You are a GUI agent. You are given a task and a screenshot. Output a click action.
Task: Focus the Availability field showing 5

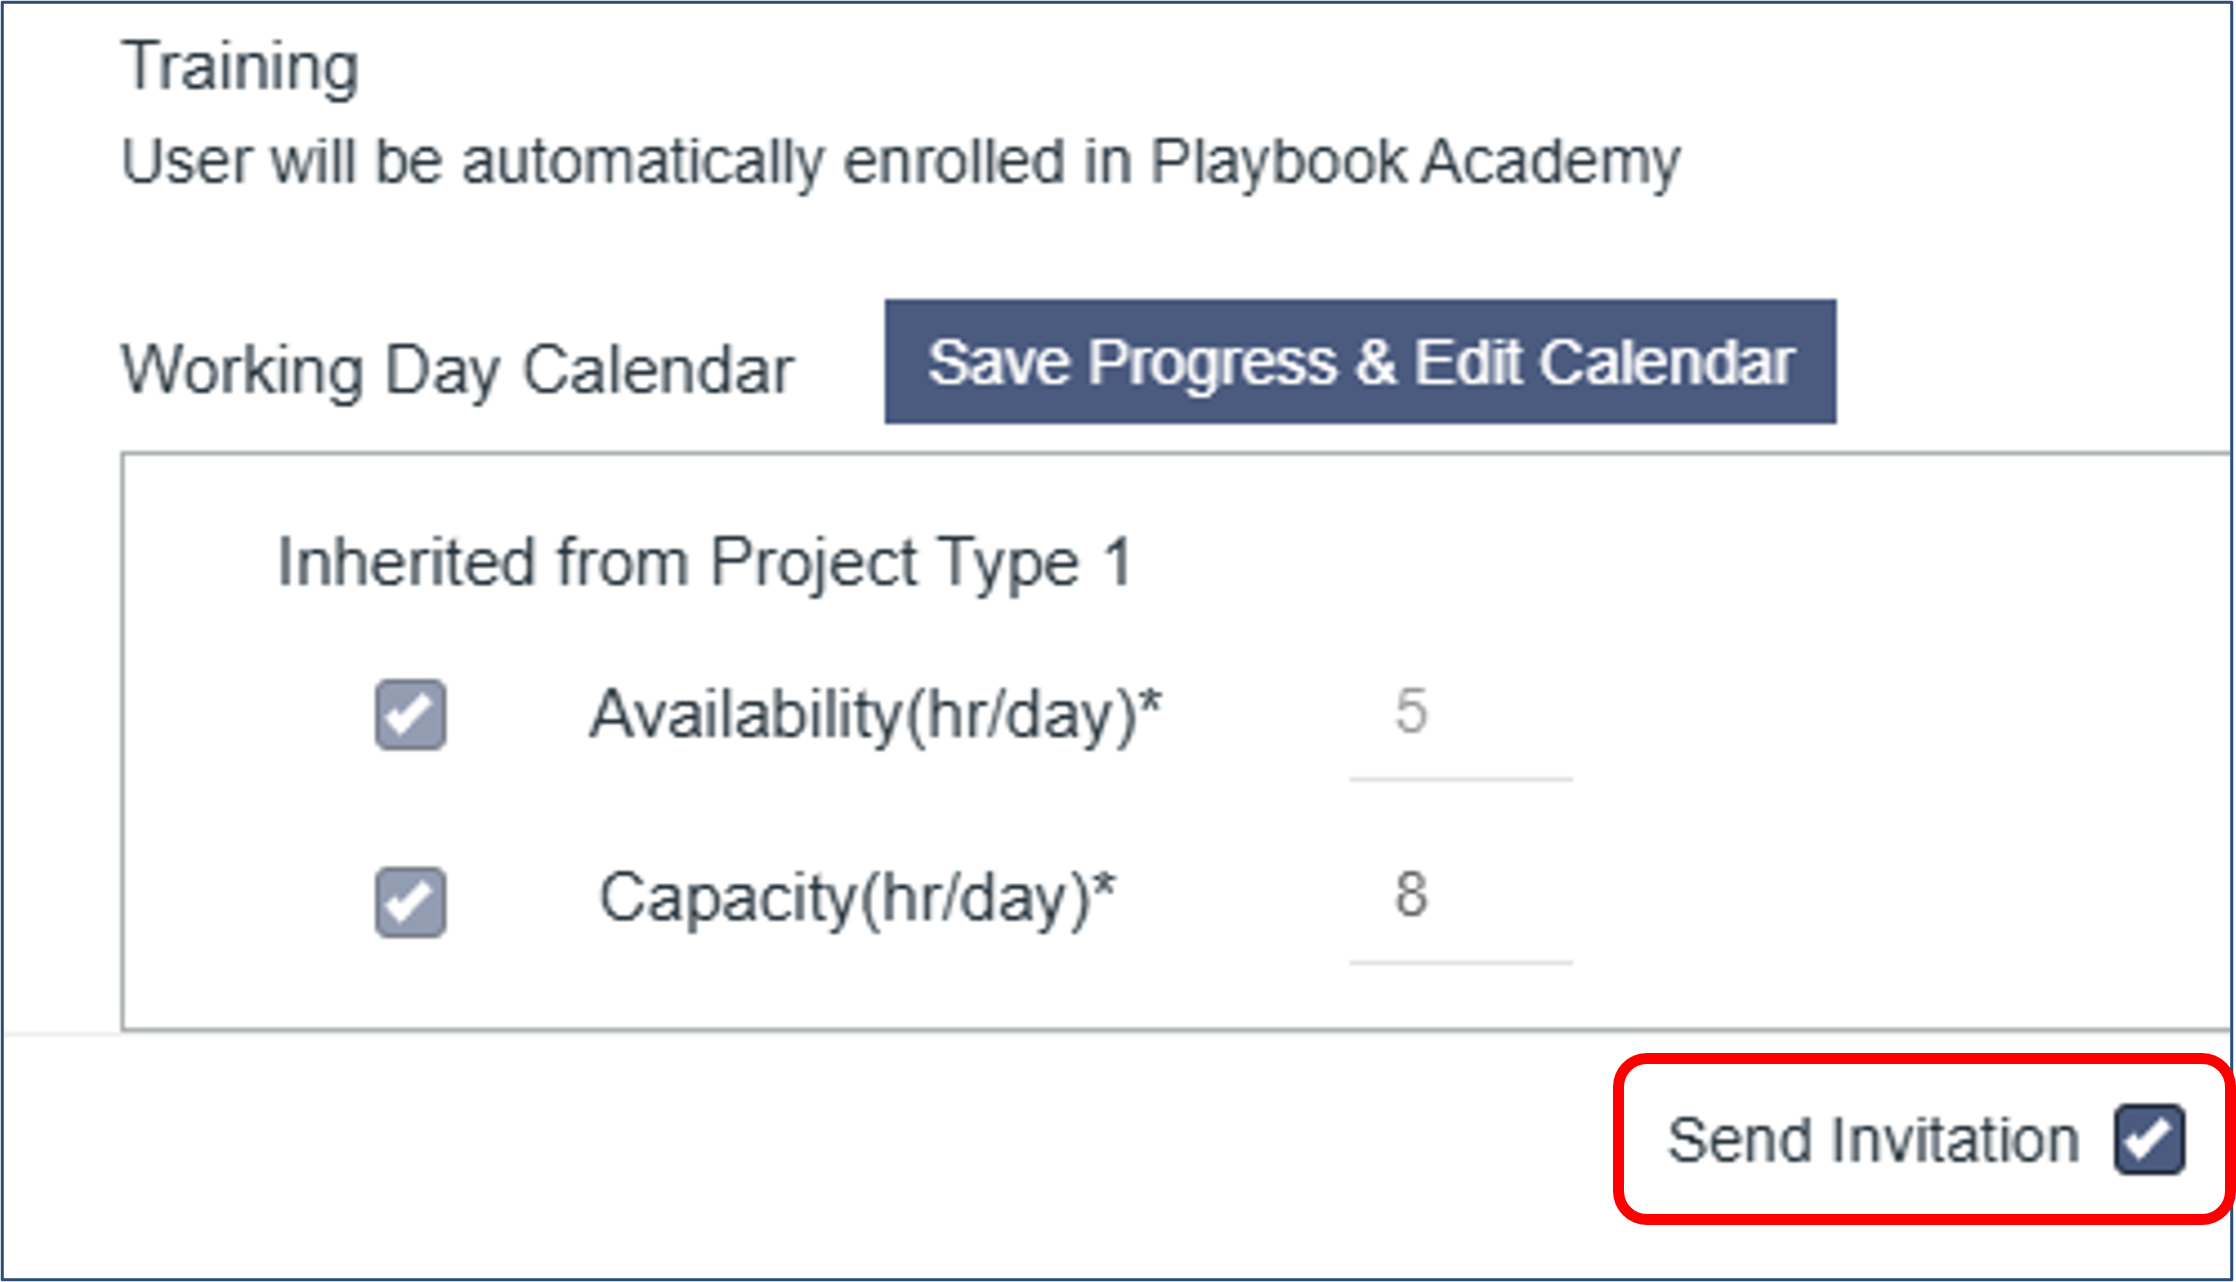click(1460, 712)
